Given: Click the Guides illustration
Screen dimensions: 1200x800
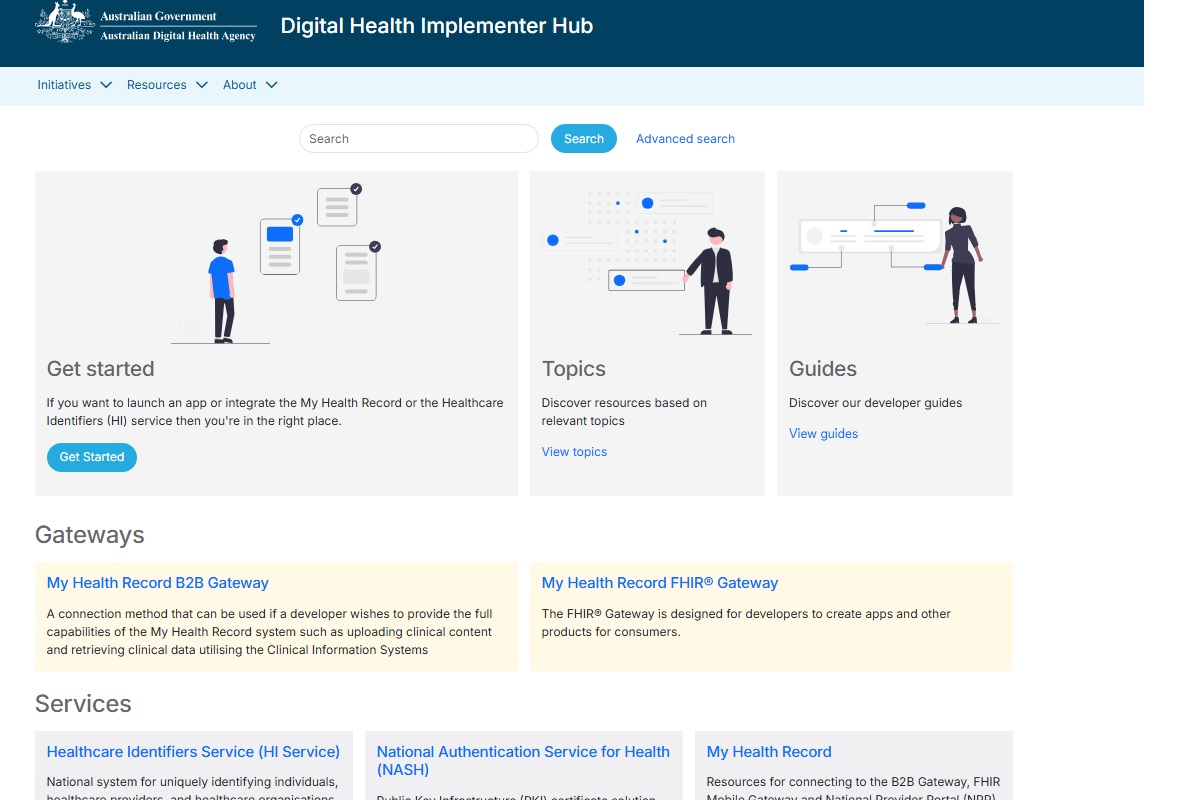Looking at the screenshot, I should [894, 263].
